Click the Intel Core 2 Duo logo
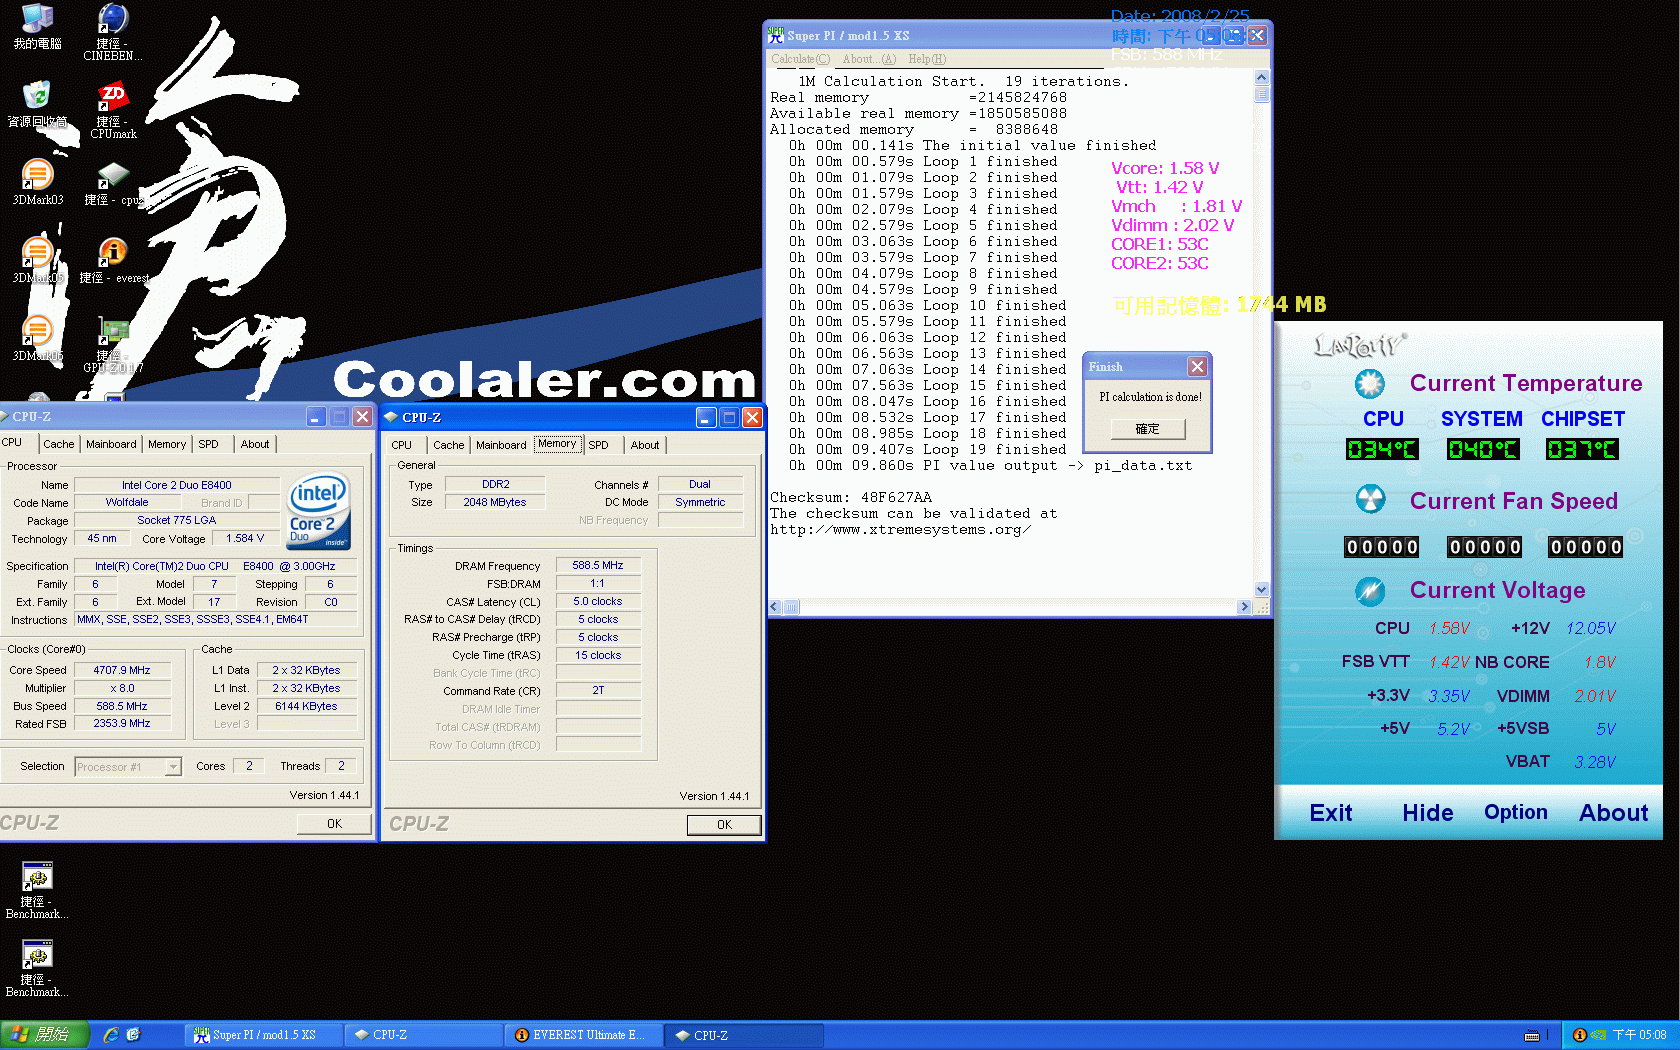 pyautogui.click(x=319, y=510)
